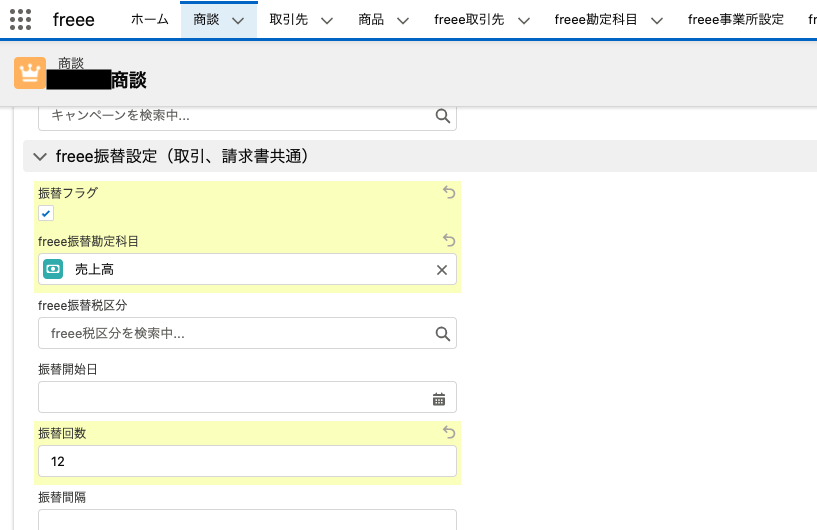Click search icon in campaign lookup field
This screenshot has height=530, width=817.
[442, 116]
